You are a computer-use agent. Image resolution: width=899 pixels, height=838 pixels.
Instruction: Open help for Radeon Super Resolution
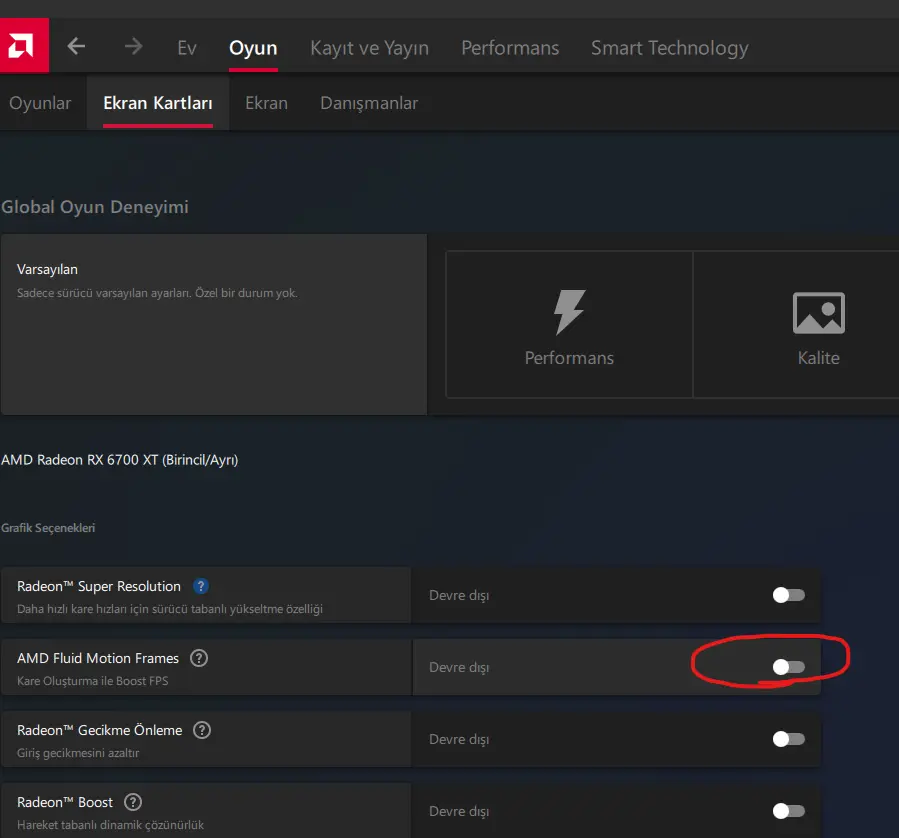tap(201, 586)
